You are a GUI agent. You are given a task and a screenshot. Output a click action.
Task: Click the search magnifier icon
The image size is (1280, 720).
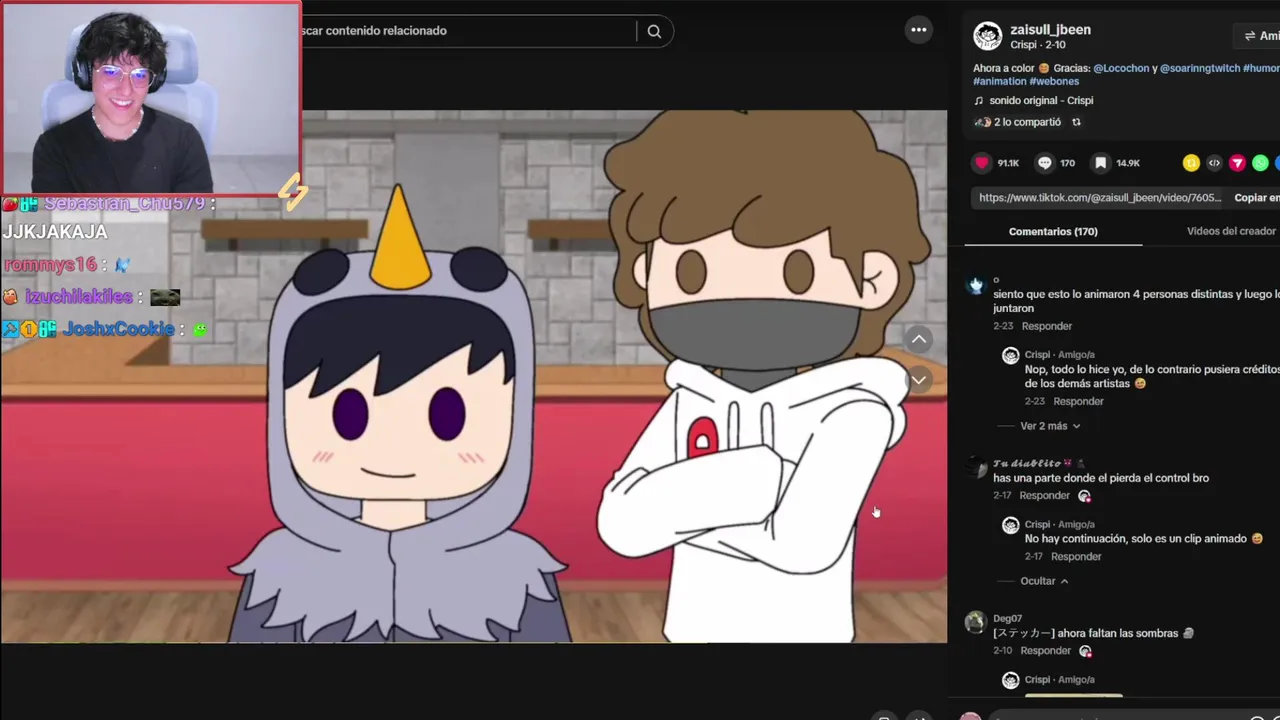click(x=654, y=31)
